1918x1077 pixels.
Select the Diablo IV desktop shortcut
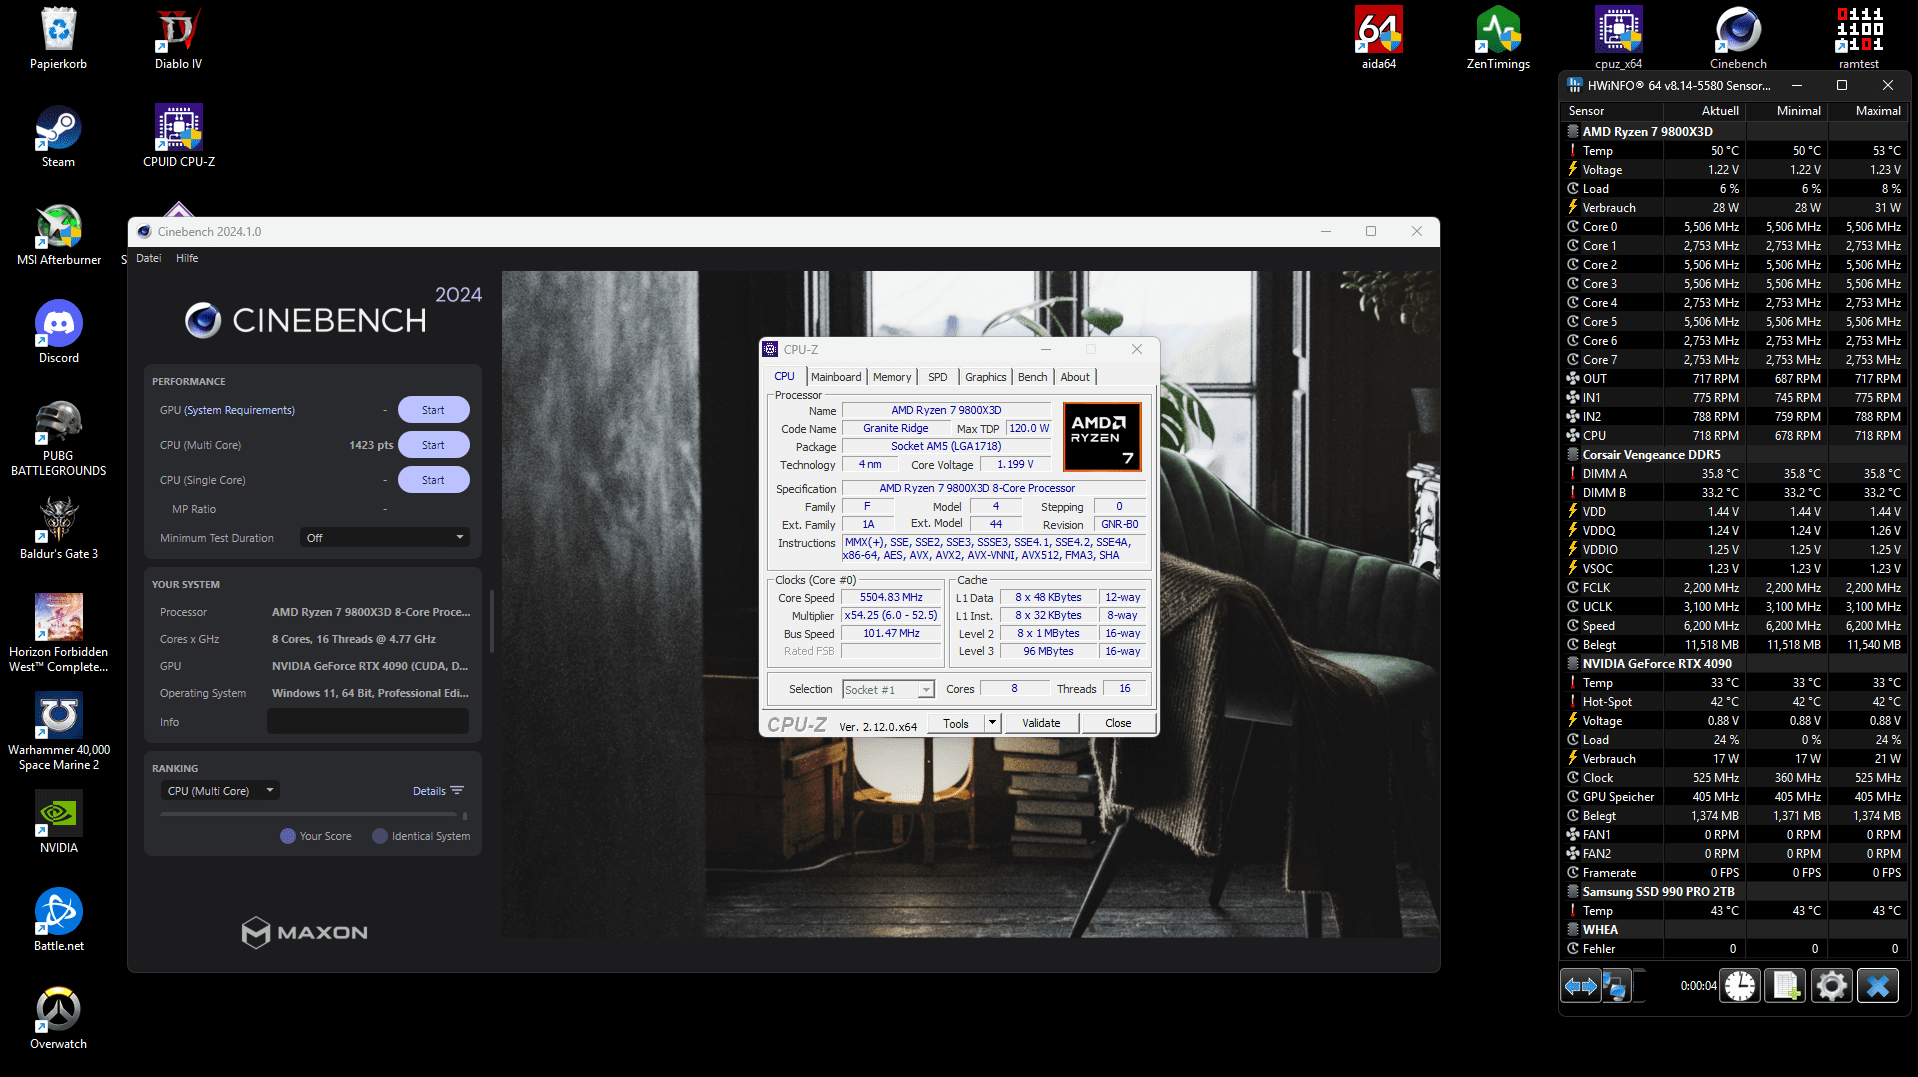coord(178,39)
